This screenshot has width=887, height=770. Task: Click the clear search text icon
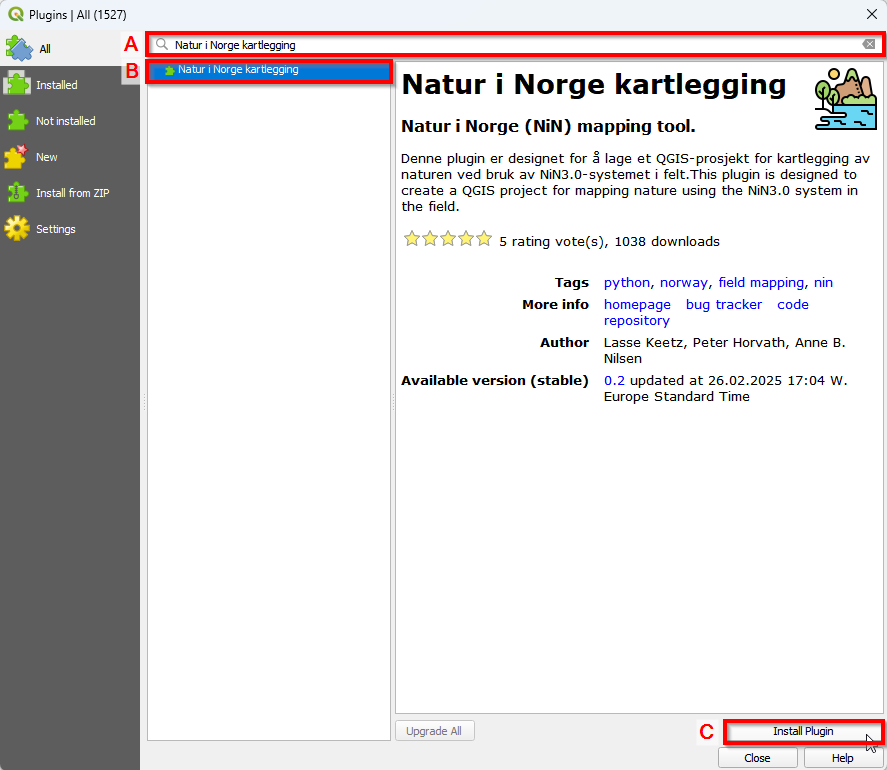(869, 44)
